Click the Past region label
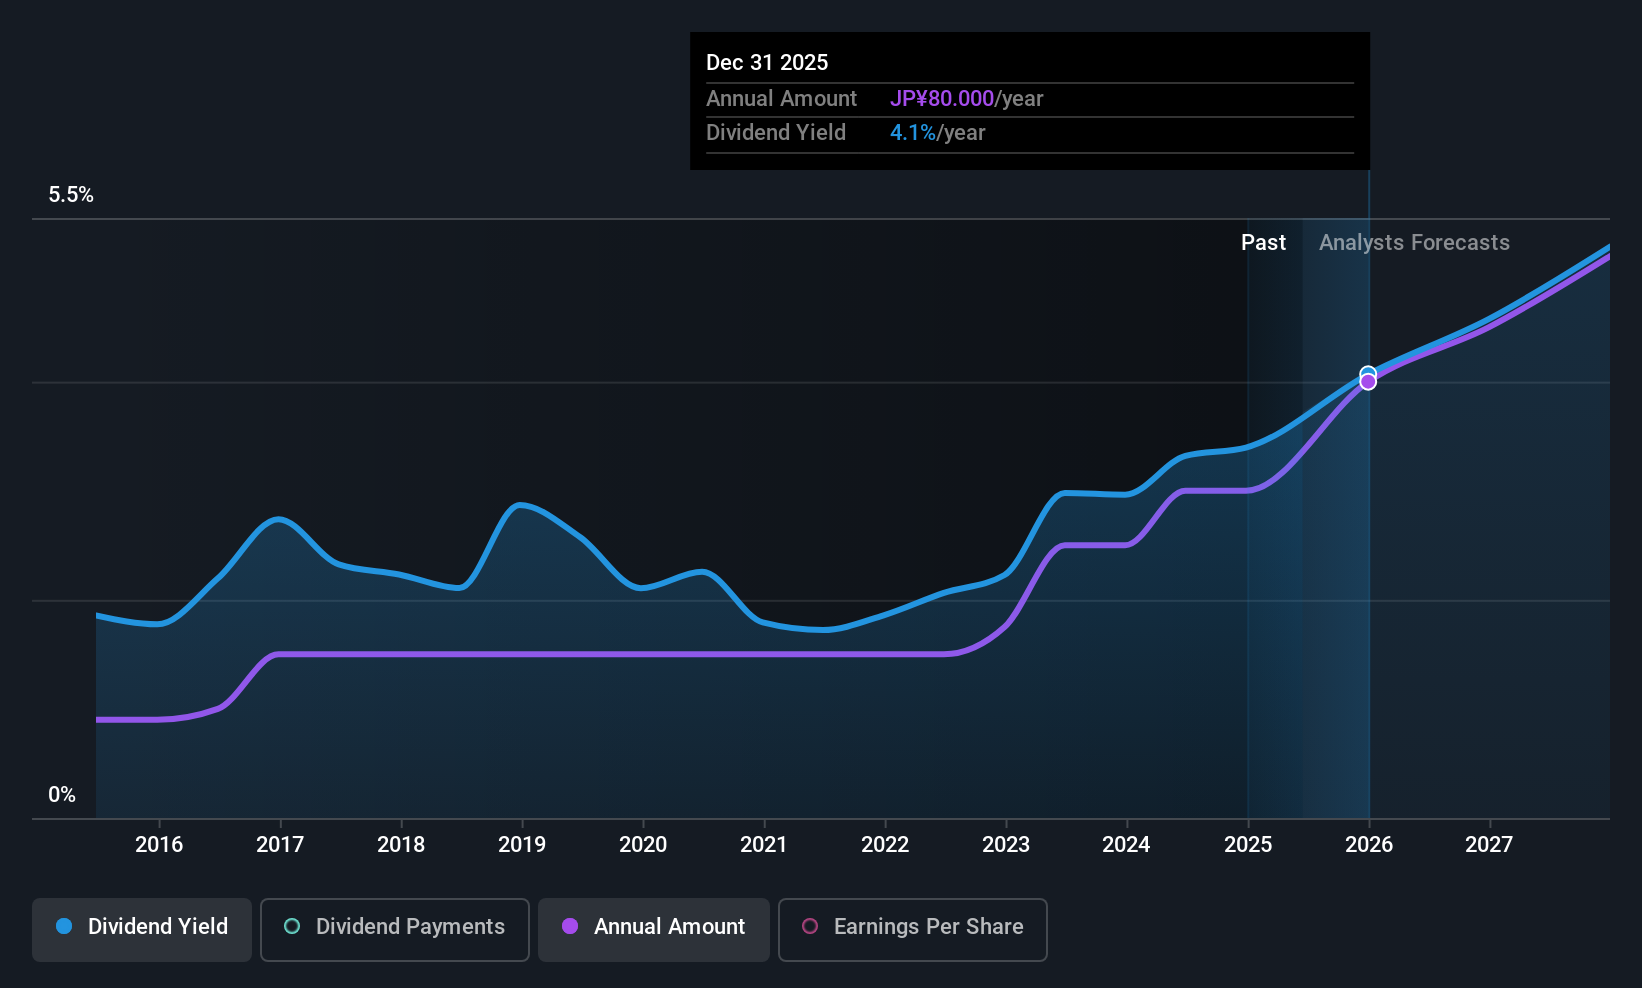 pos(1264,243)
